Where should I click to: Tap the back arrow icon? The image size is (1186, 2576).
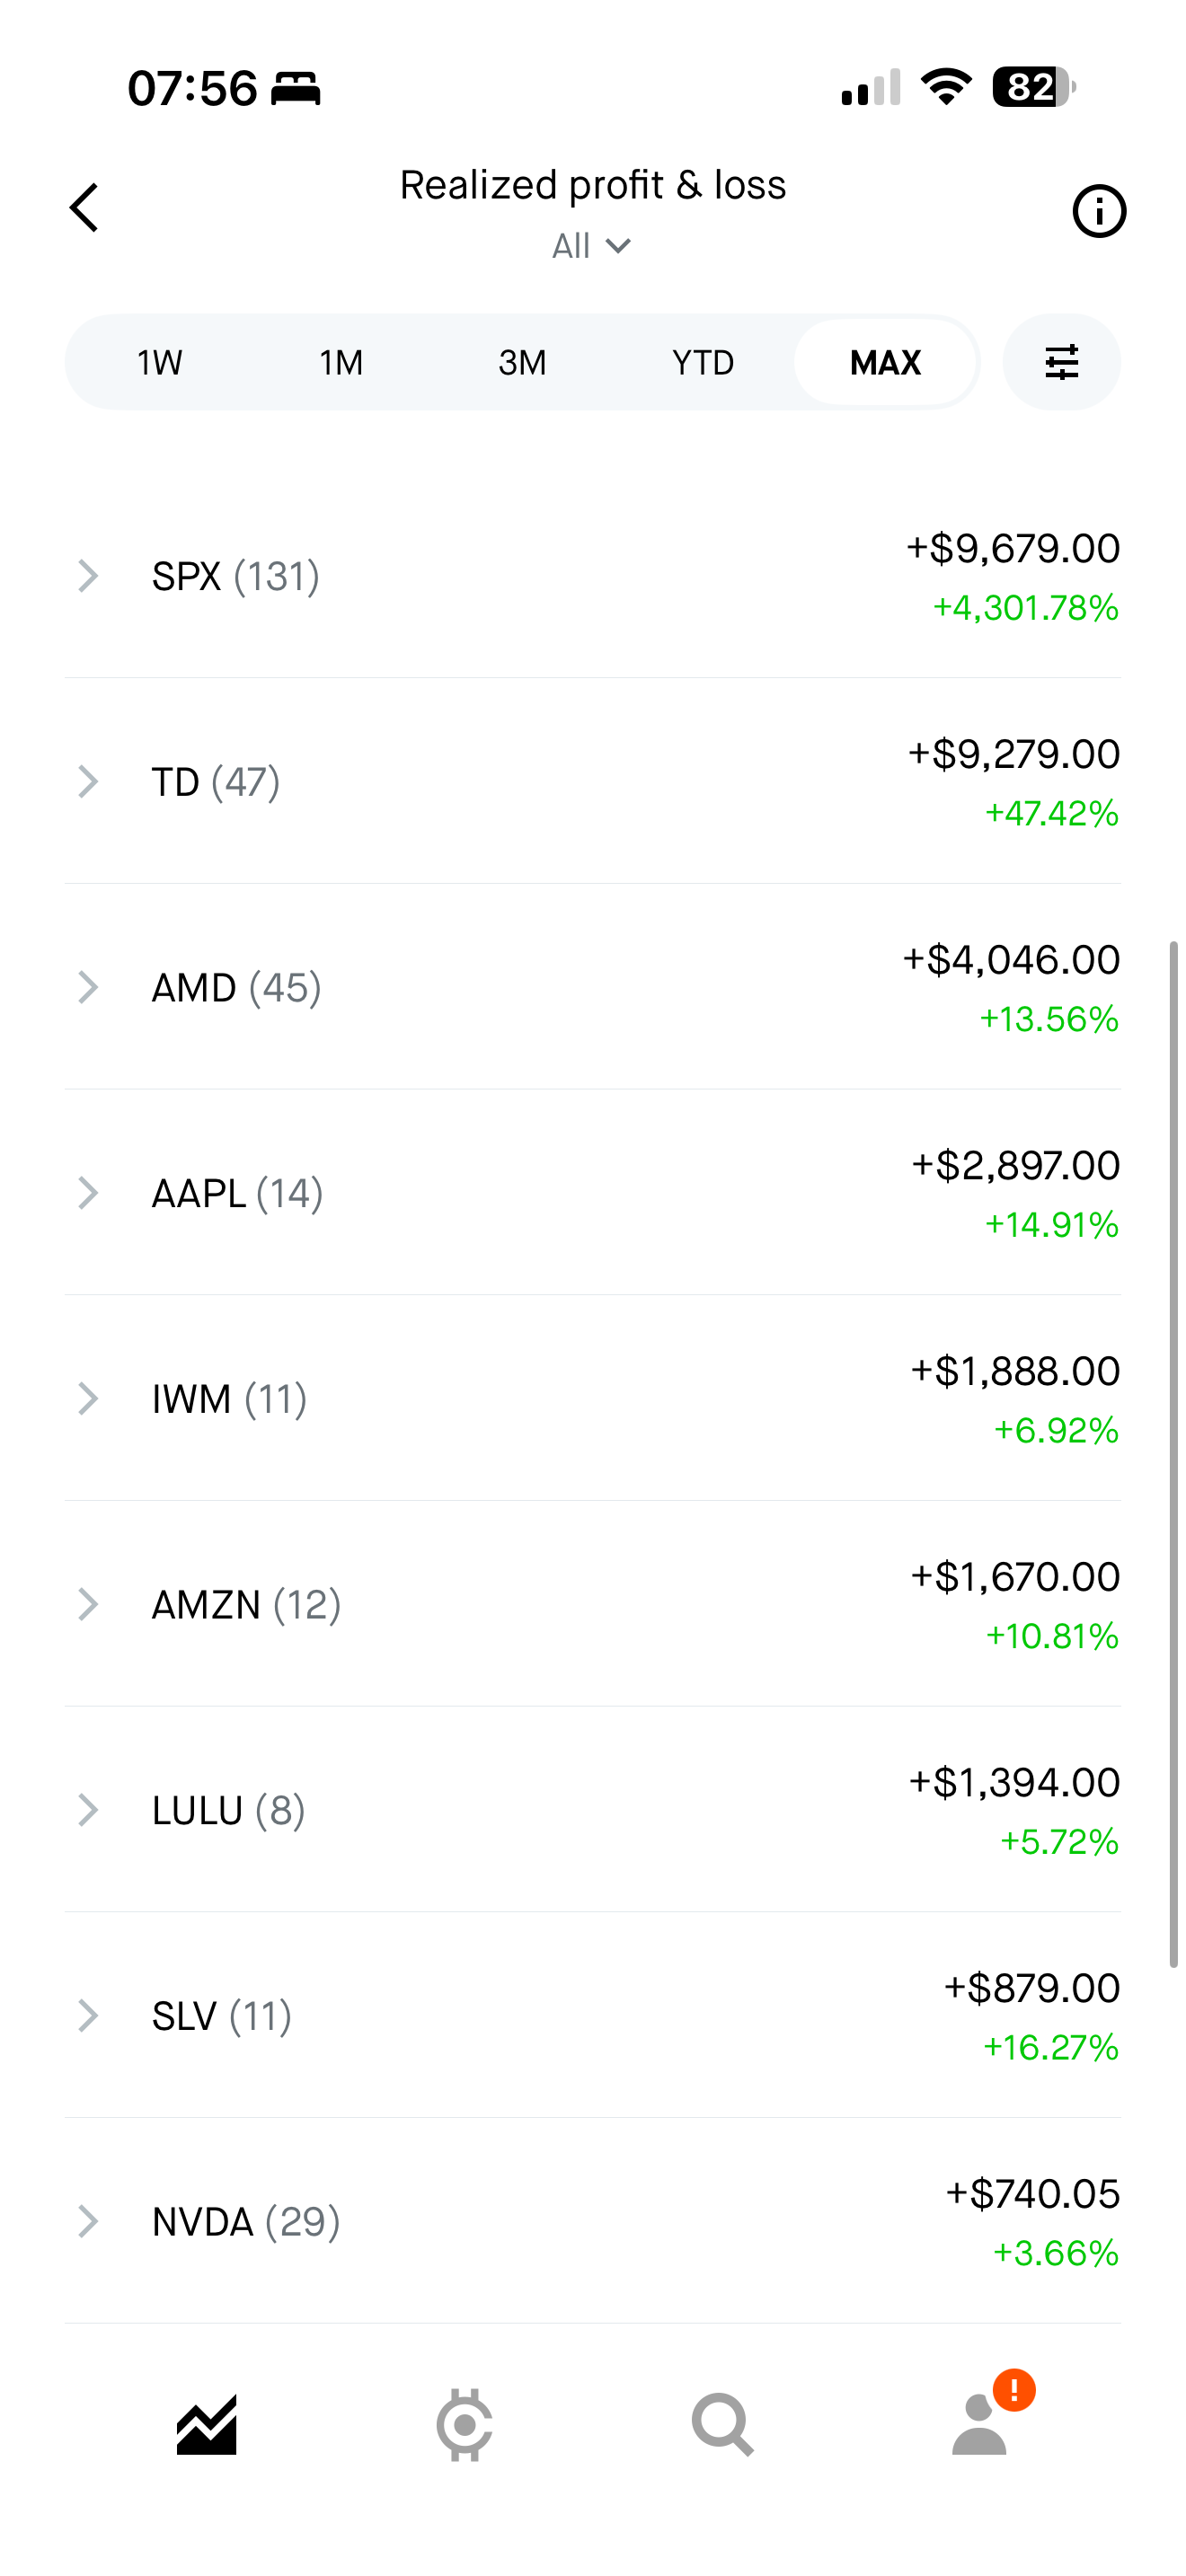tap(85, 208)
